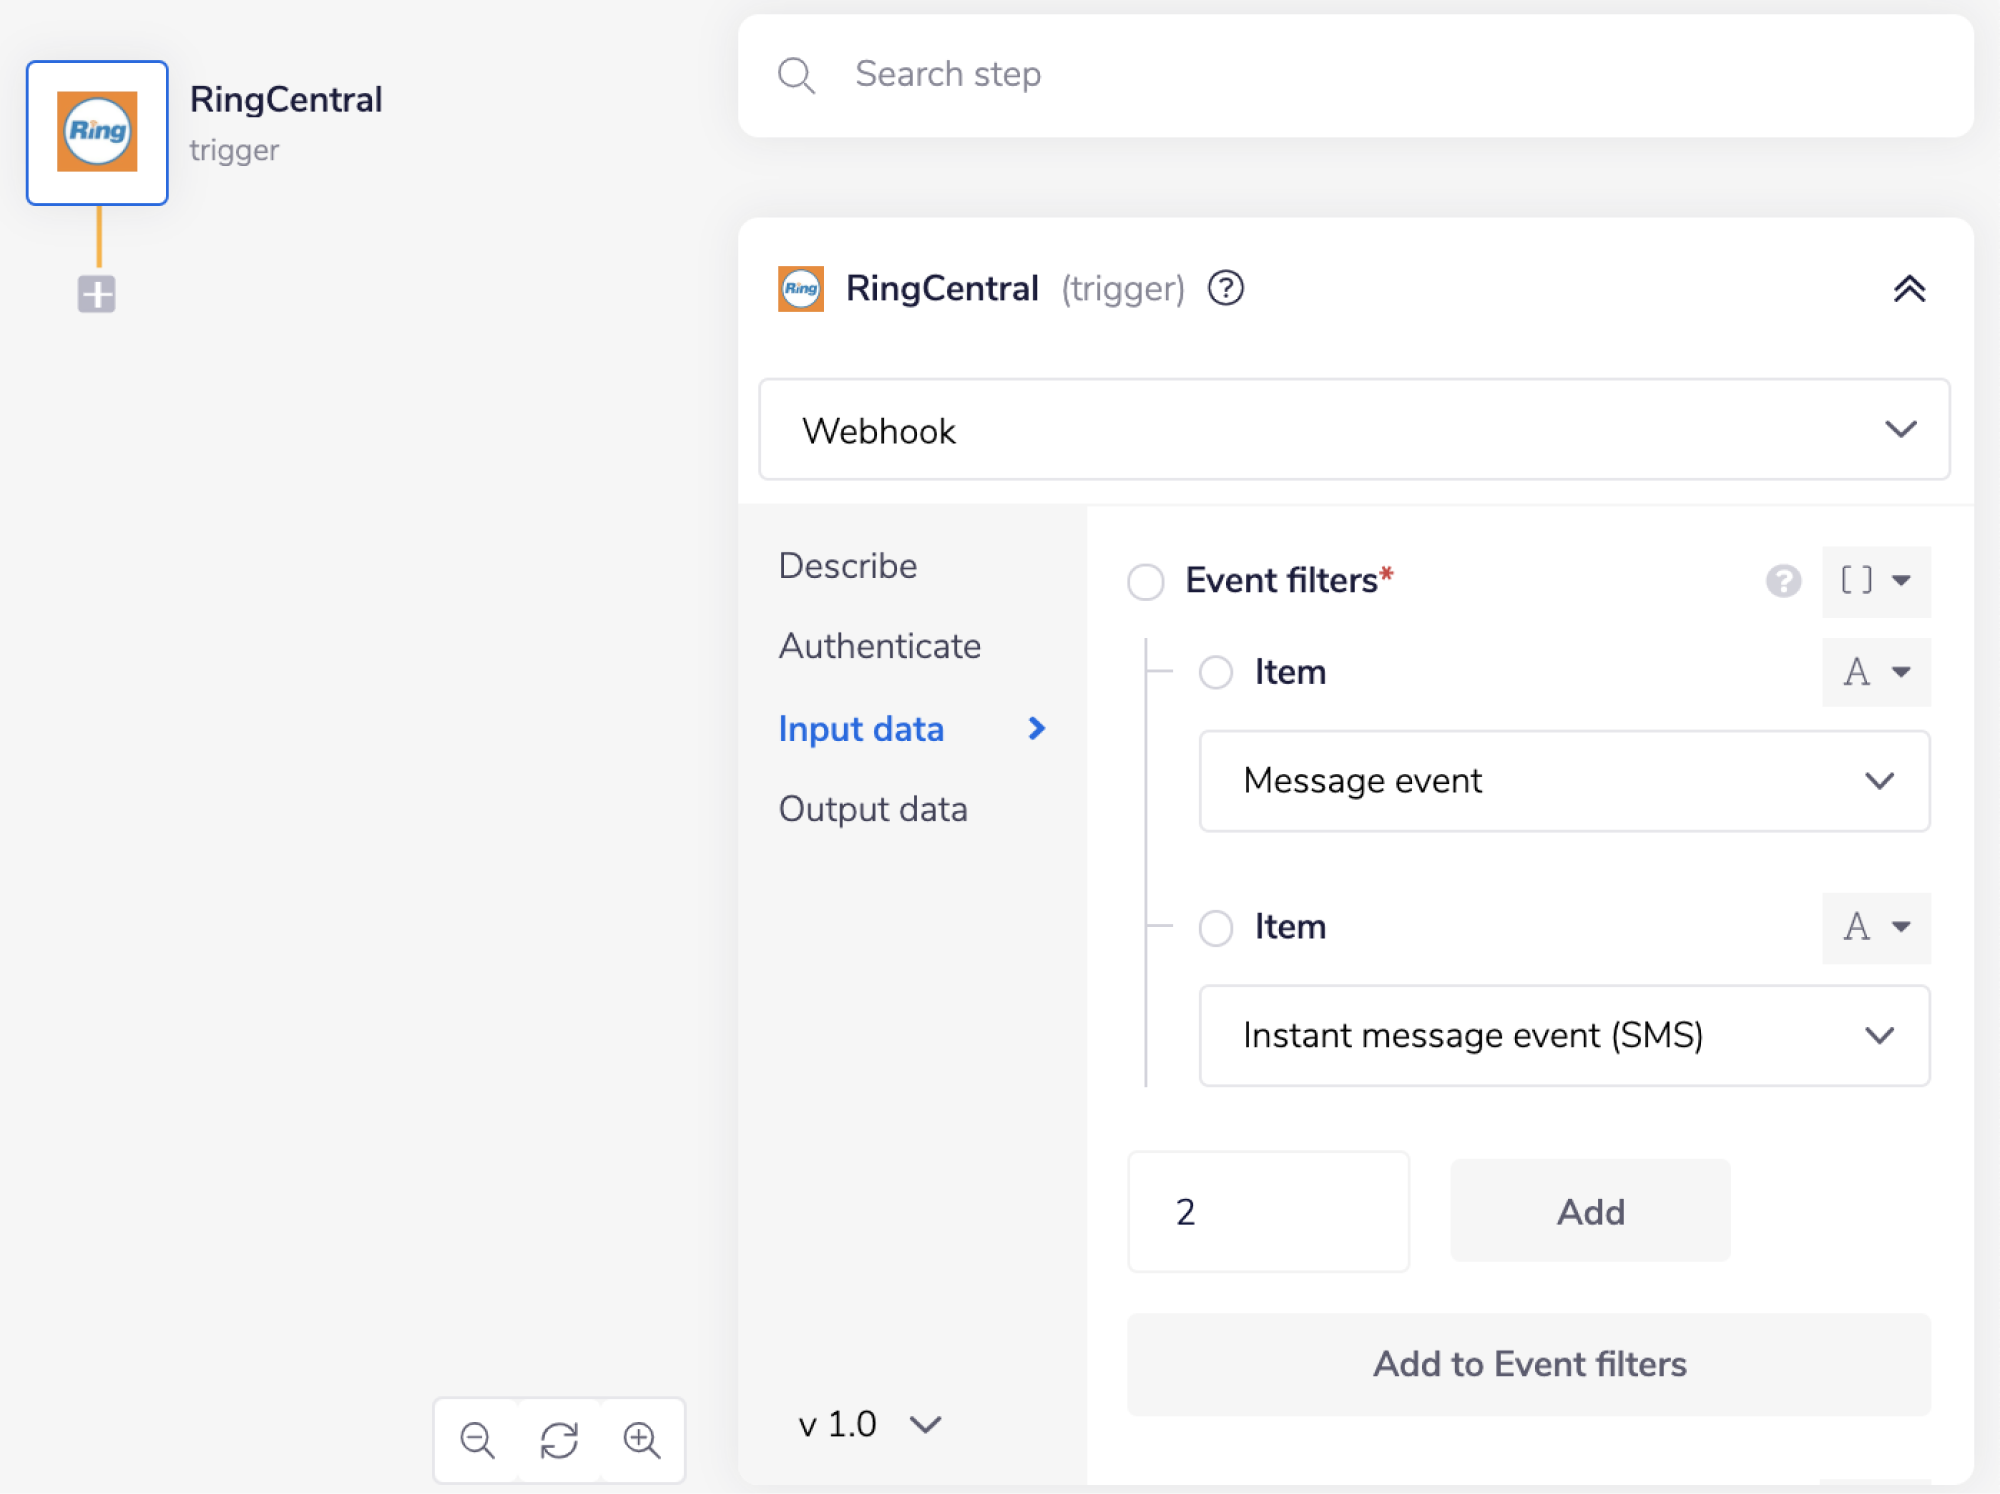Click the search magnifier in the Search step bar
This screenshot has width=2000, height=1494.
click(795, 75)
